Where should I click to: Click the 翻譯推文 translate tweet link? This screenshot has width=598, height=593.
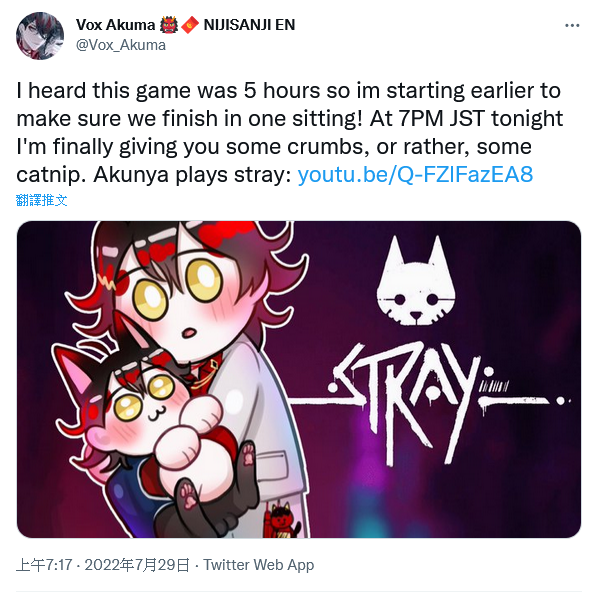42,200
